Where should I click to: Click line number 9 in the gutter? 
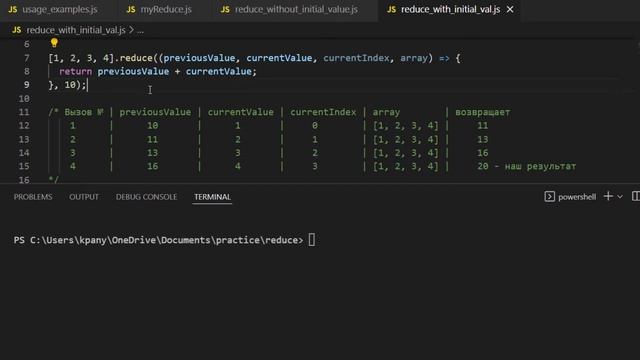click(x=27, y=85)
